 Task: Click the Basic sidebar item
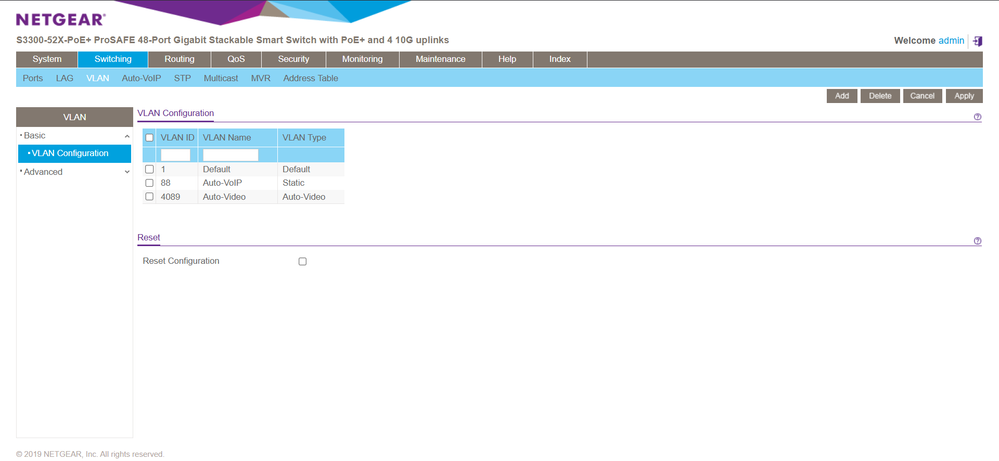click(x=34, y=136)
